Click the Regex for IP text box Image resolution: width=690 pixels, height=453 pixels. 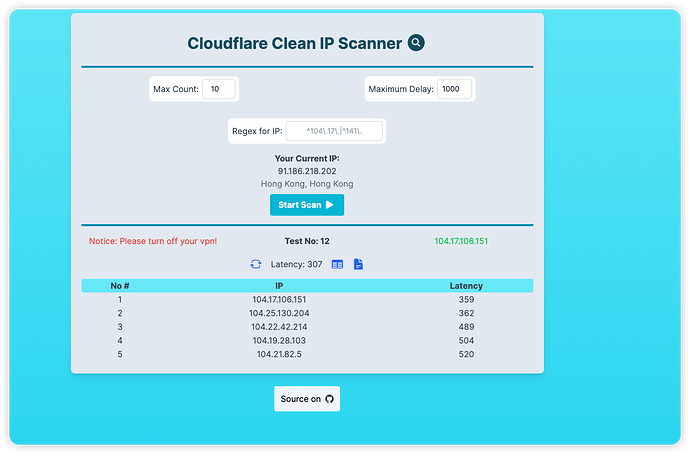point(334,131)
